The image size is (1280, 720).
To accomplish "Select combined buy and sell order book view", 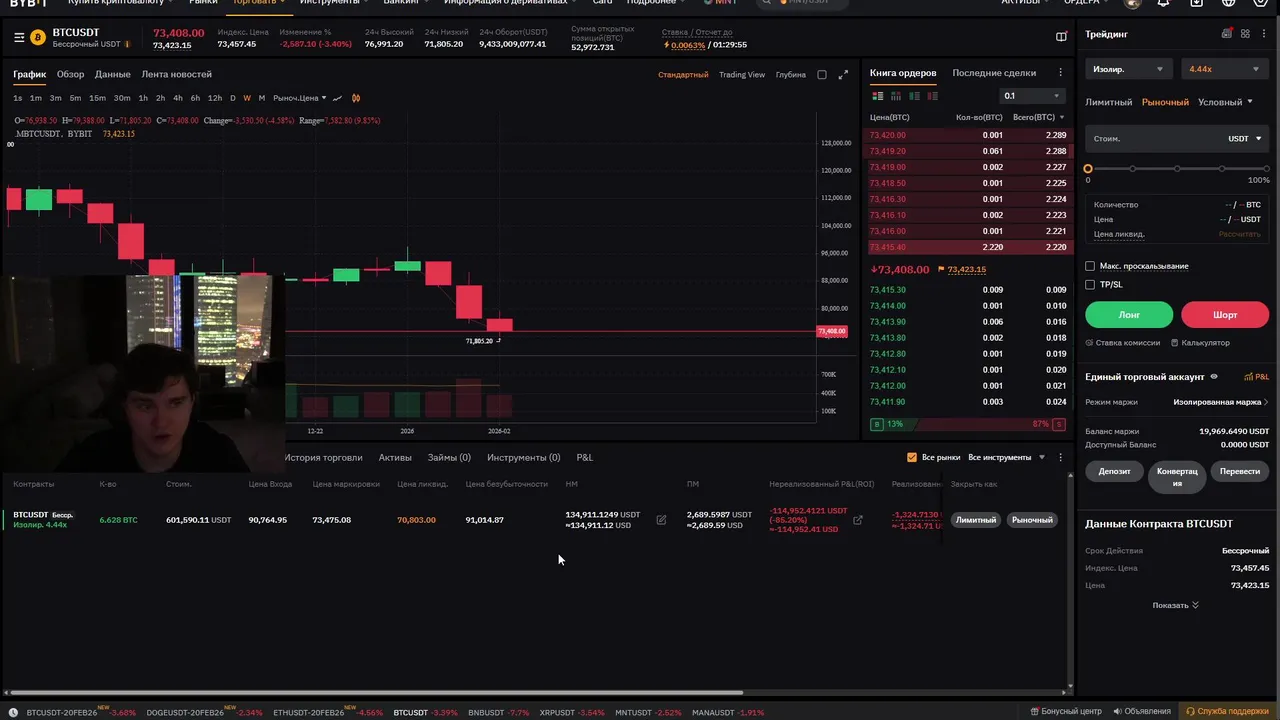I will (878, 96).
